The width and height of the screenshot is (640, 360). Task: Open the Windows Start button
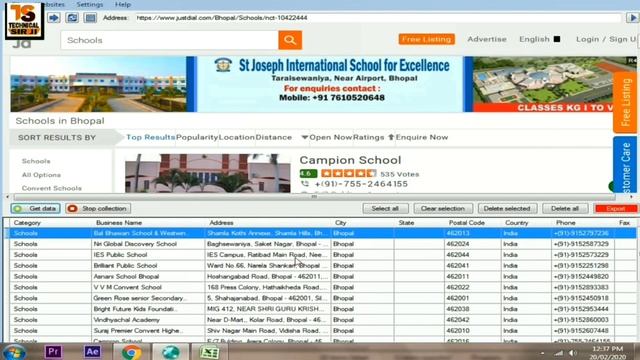click(x=15, y=352)
